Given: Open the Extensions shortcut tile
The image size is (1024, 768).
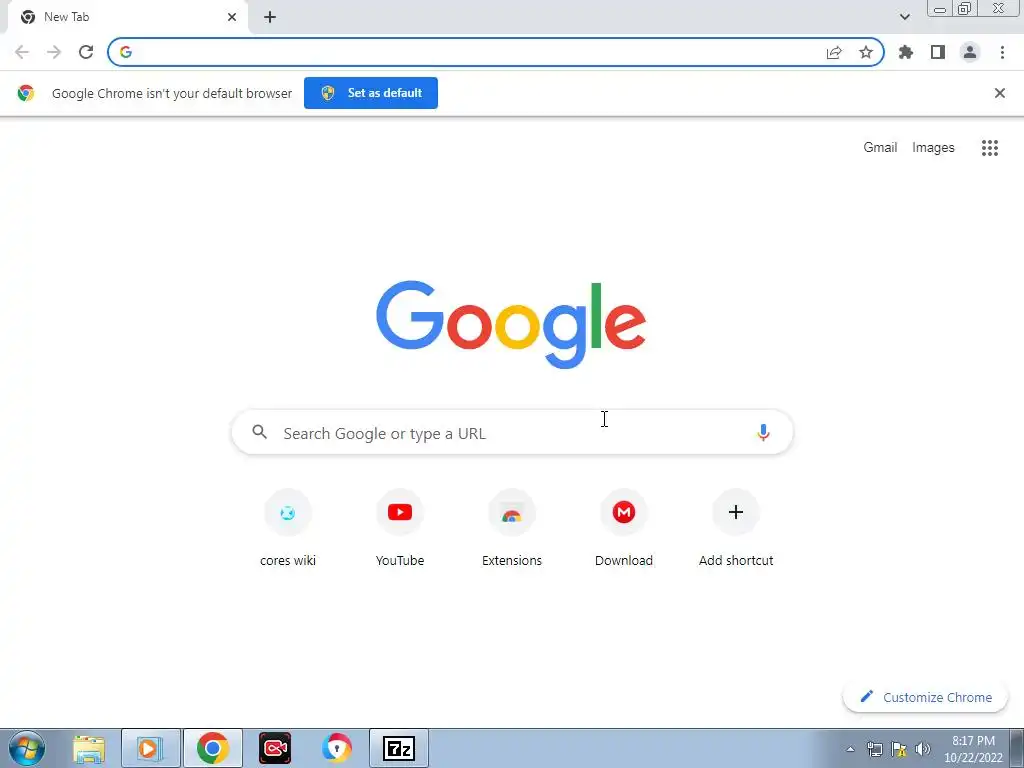Looking at the screenshot, I should tap(512, 528).
